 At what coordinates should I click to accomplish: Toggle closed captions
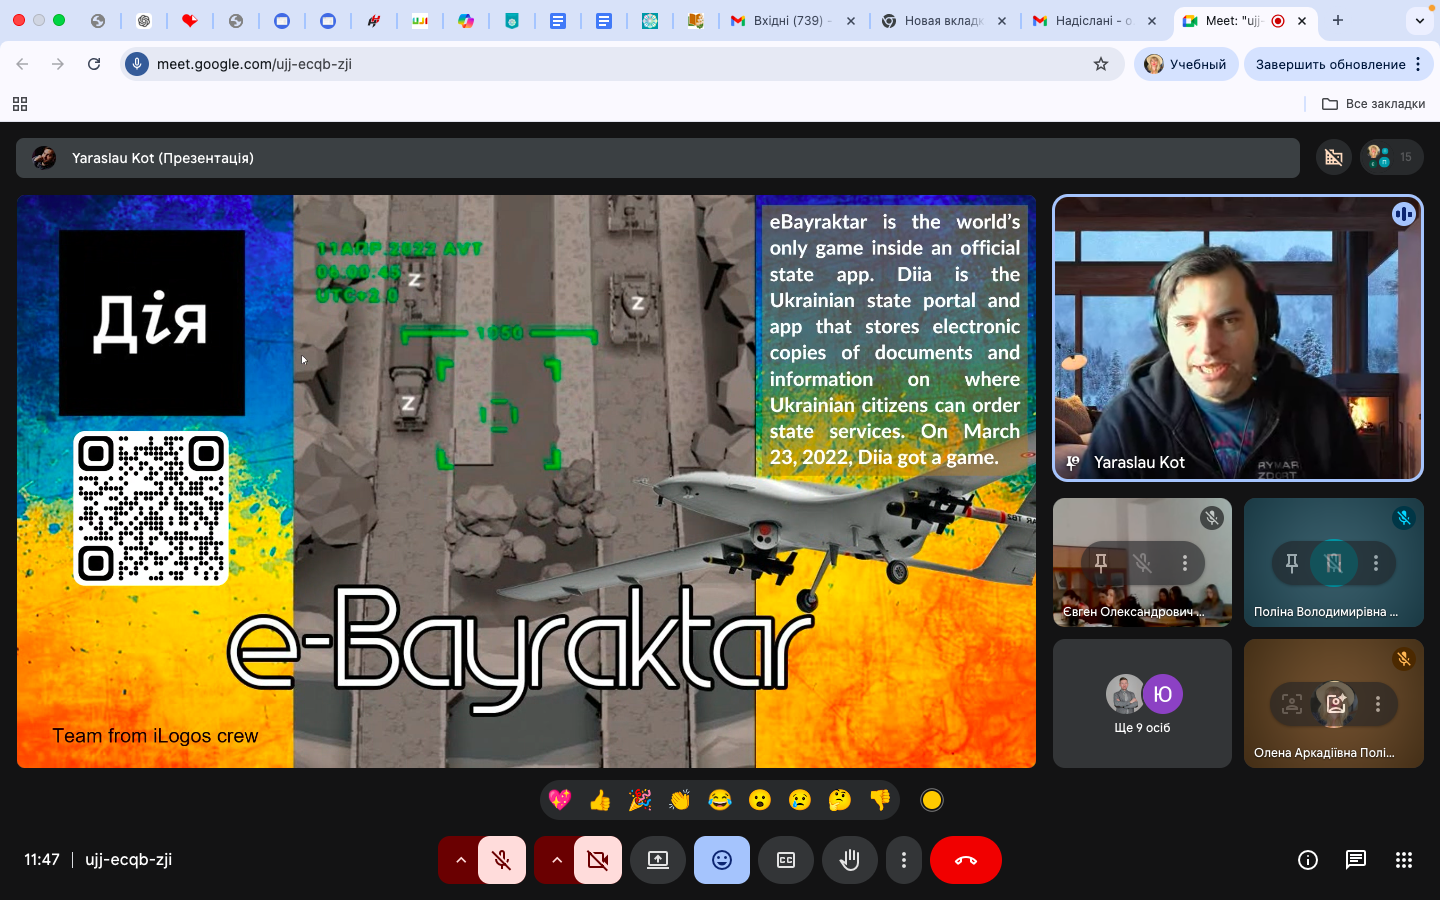786,860
